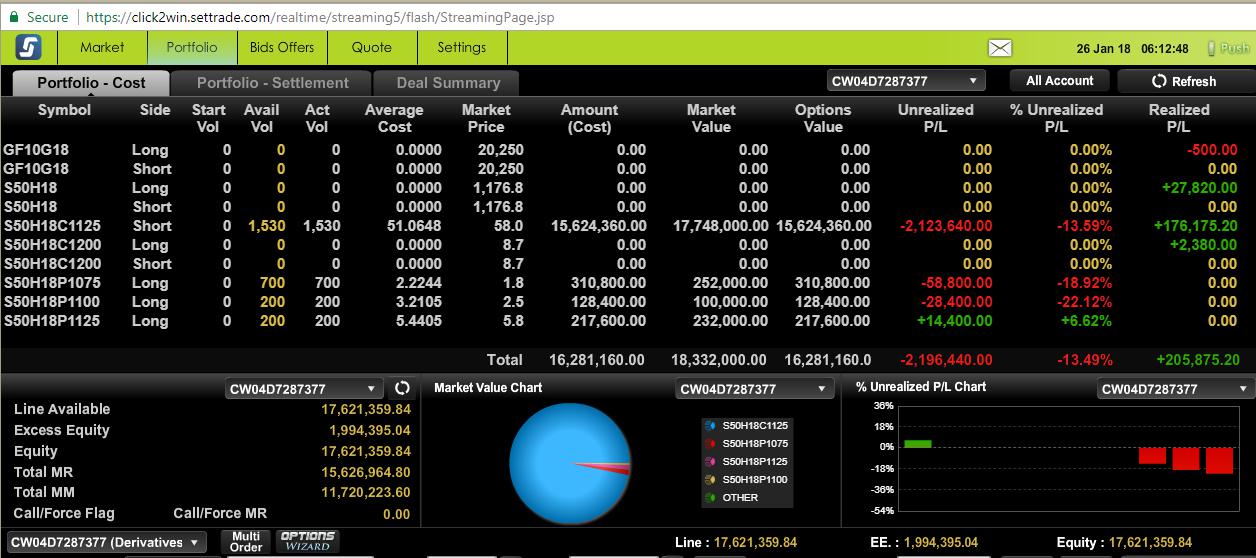Click the Settrade S logo icon
Image resolution: width=1256 pixels, height=558 pixels.
[x=28, y=47]
